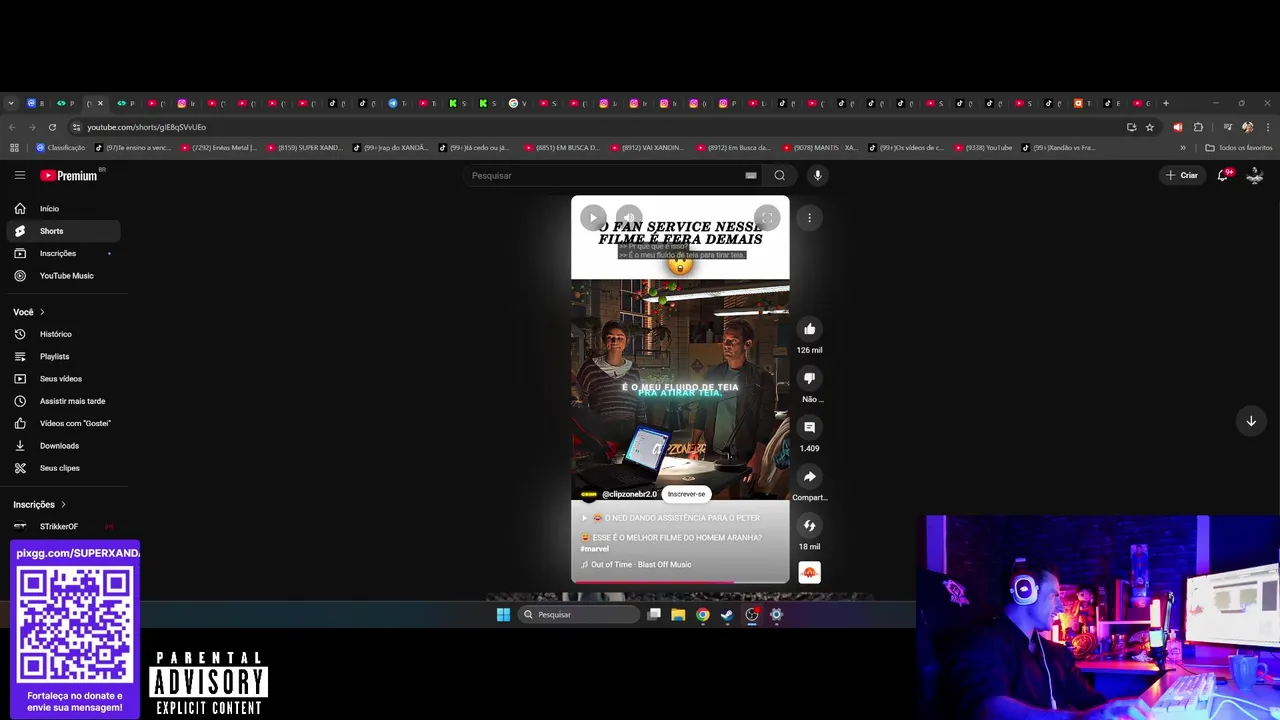Open Playlists in the sidebar
This screenshot has height=720, width=1280.
pos(64,357)
